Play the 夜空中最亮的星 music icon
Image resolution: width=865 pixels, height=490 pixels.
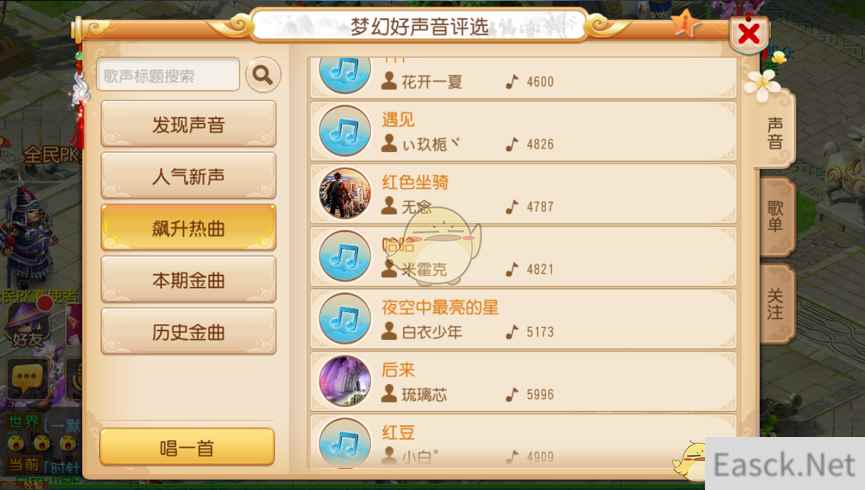tap(345, 318)
